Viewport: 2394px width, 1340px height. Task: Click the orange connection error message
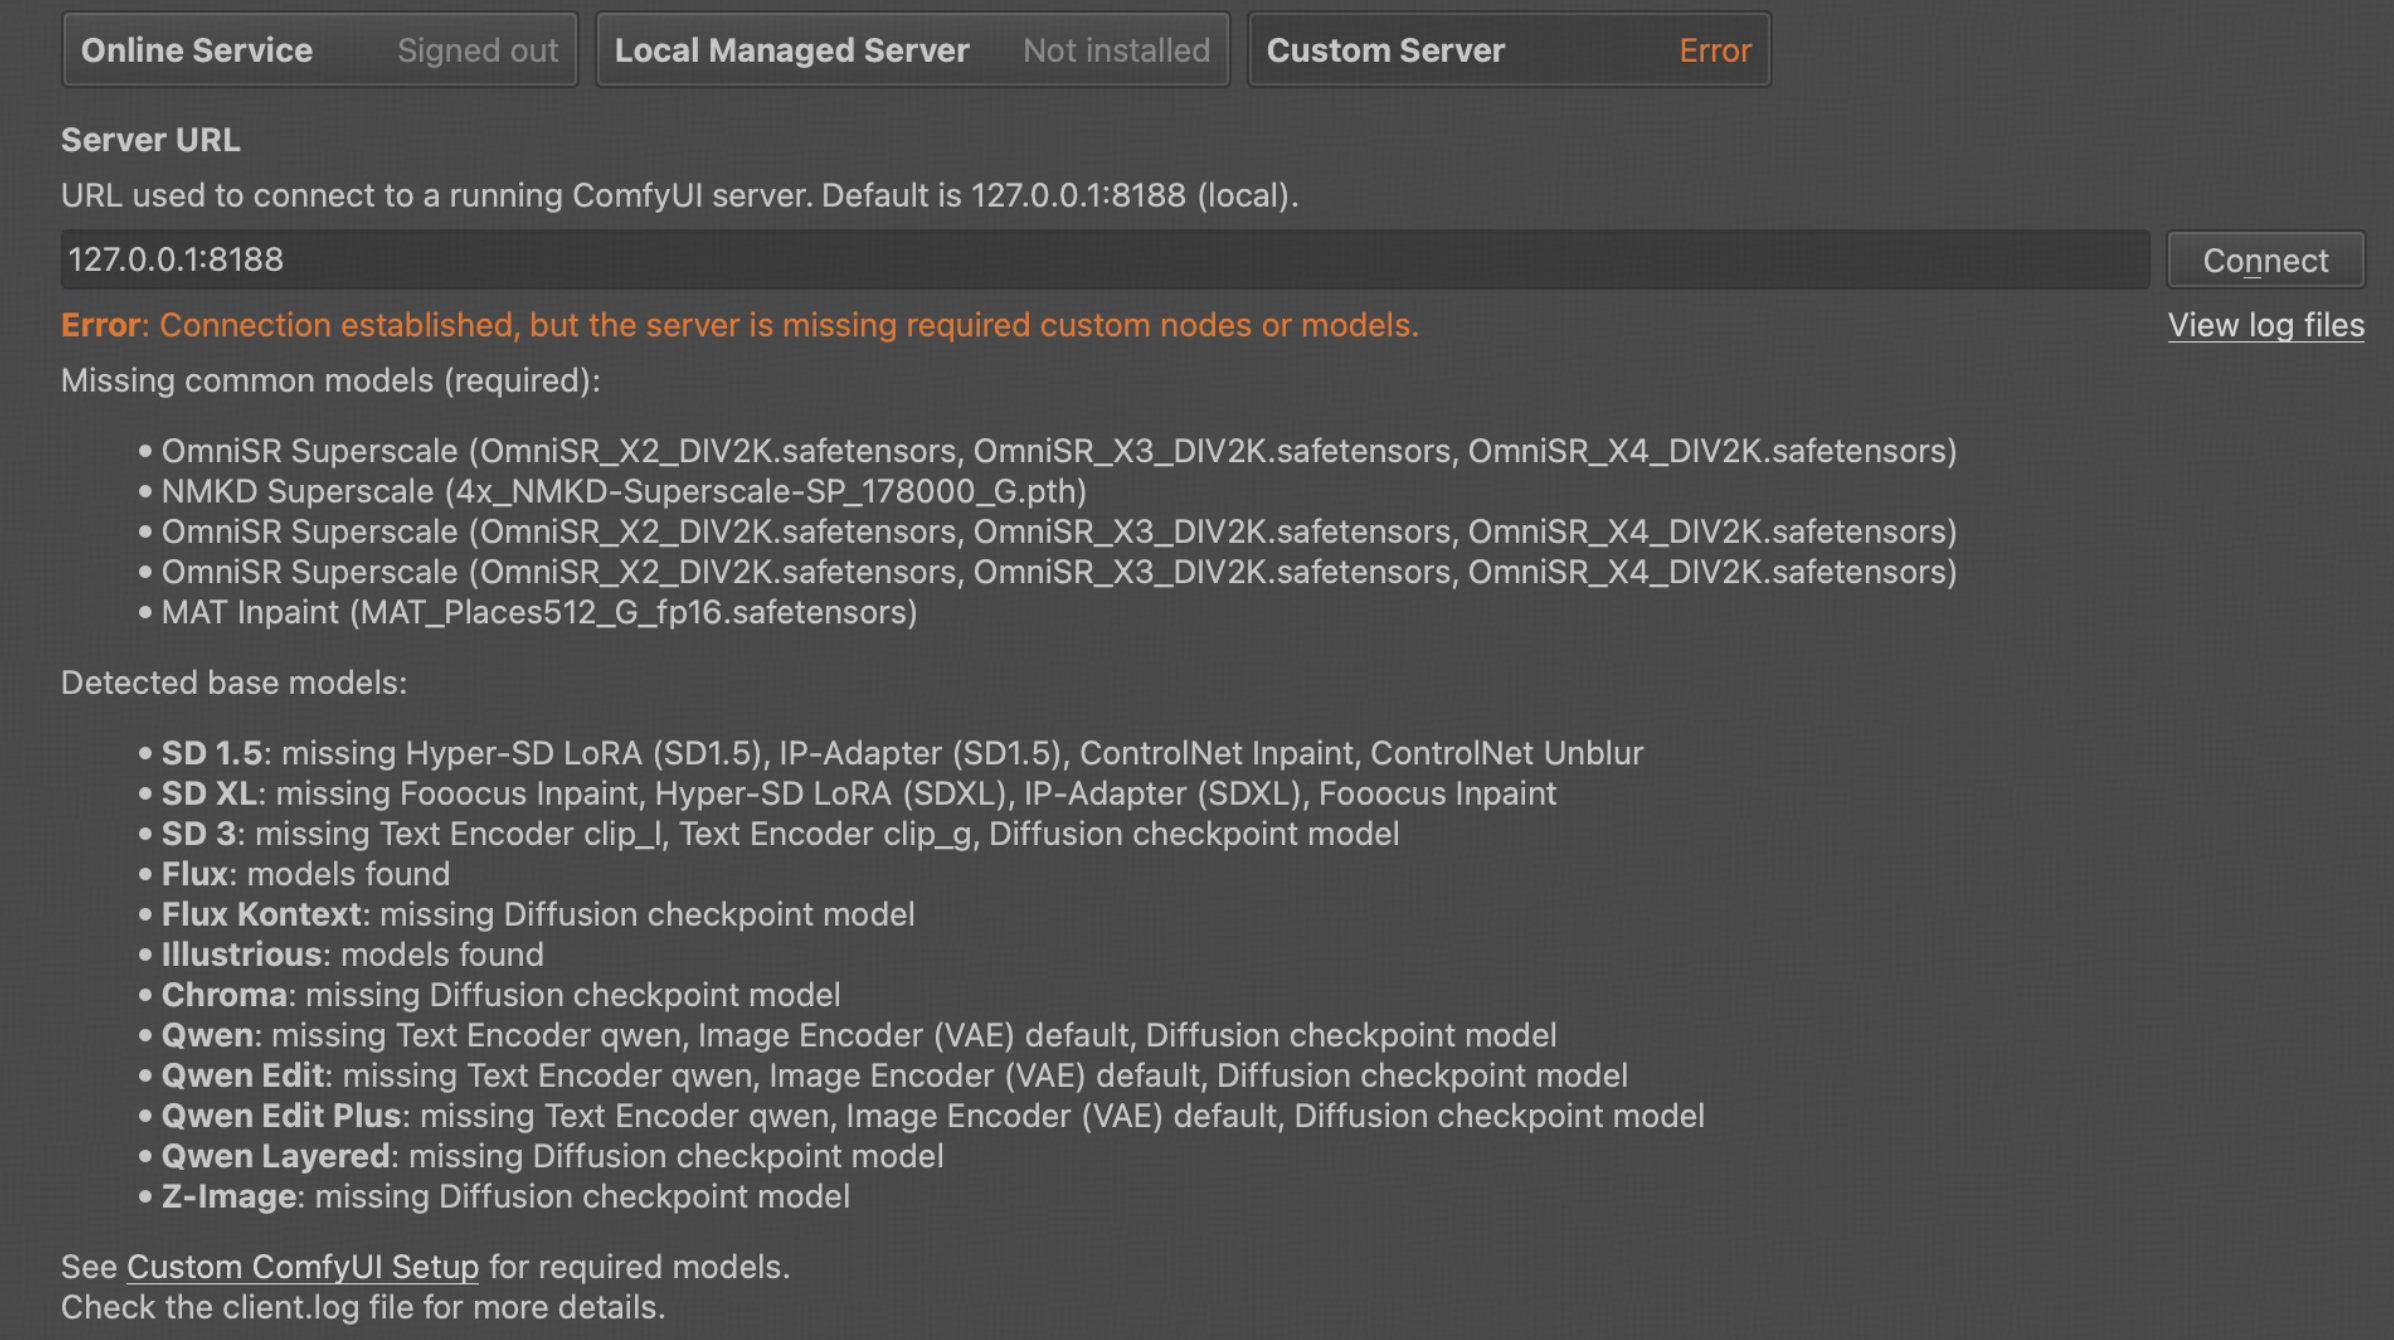point(740,325)
